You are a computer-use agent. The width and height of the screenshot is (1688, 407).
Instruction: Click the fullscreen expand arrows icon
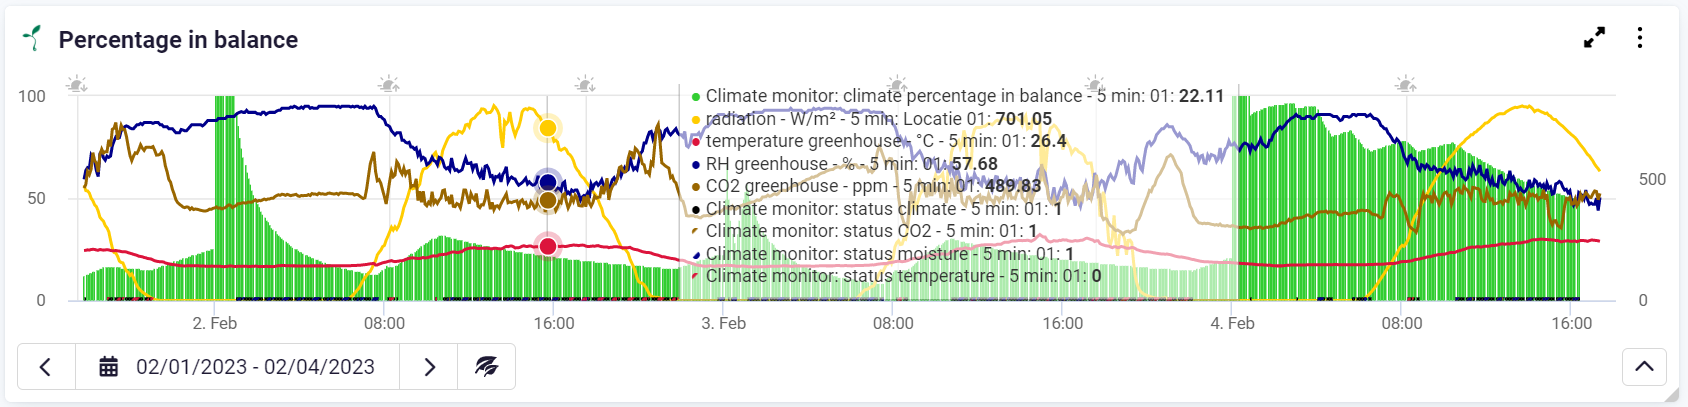1594,38
